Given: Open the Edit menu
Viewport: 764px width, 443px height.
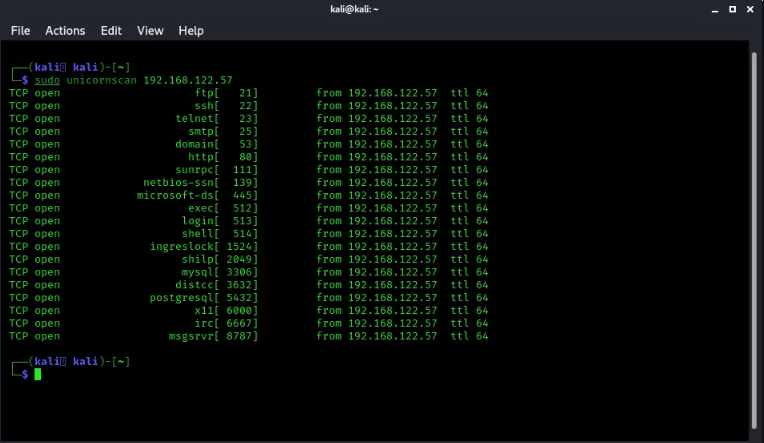Looking at the screenshot, I should [111, 31].
